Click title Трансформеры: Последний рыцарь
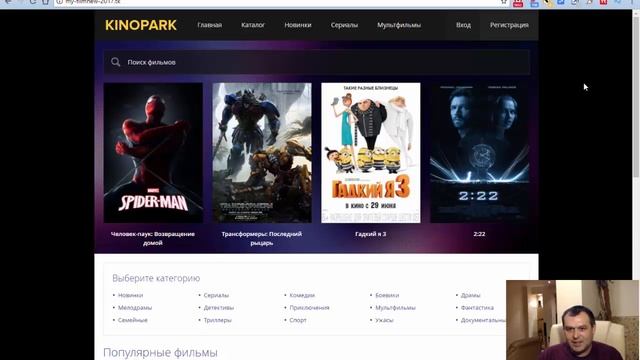Image resolution: width=640 pixels, height=360 pixels. click(x=262, y=238)
